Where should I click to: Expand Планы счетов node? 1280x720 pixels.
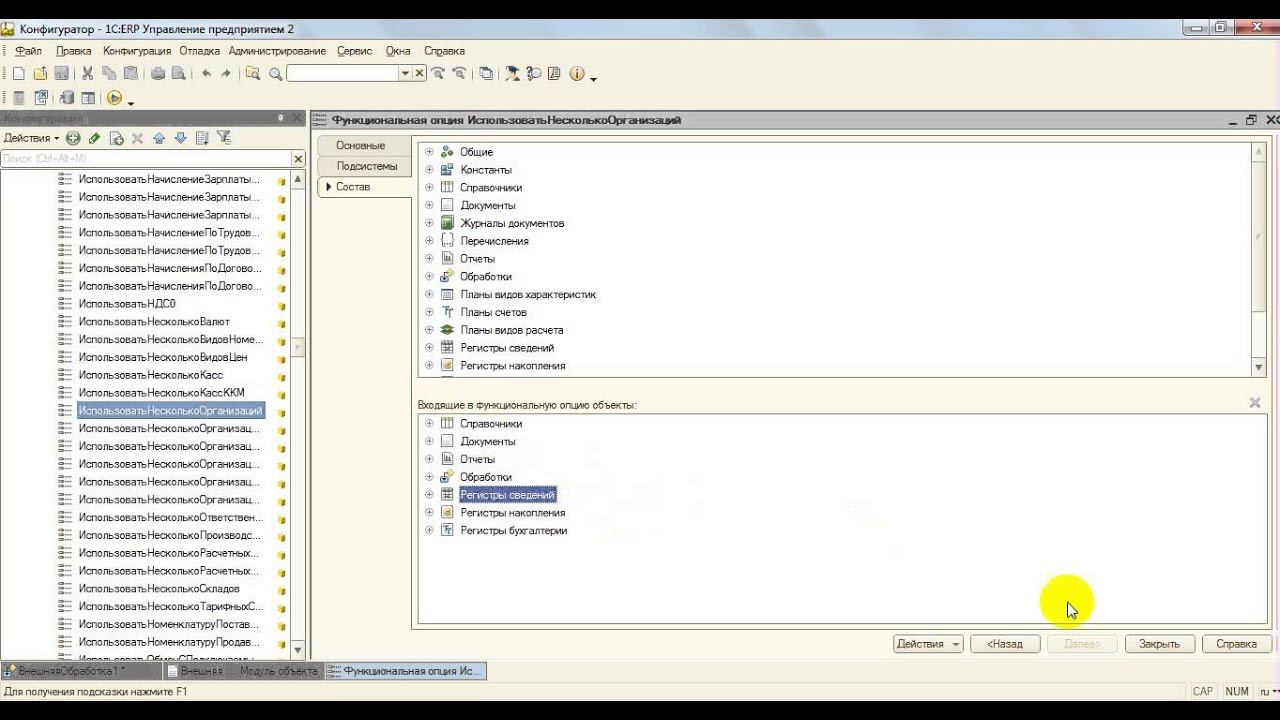click(x=429, y=312)
